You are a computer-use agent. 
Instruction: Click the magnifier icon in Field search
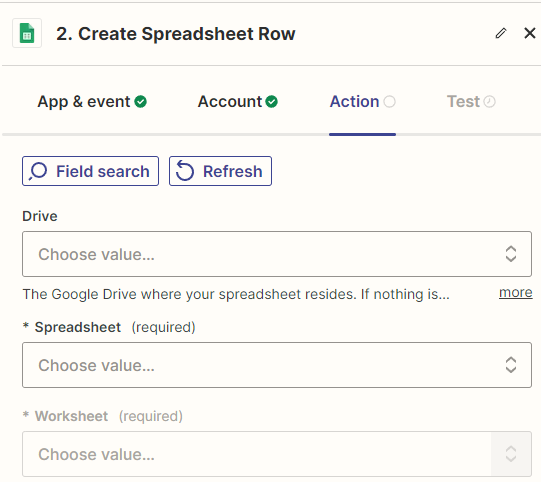click(x=38, y=171)
